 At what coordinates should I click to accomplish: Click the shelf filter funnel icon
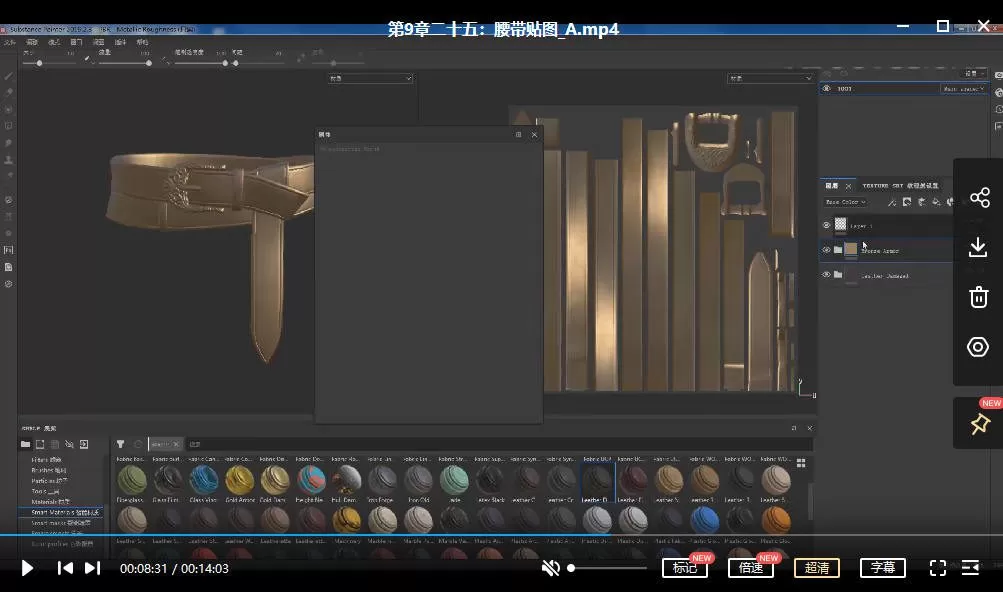[x=120, y=444]
